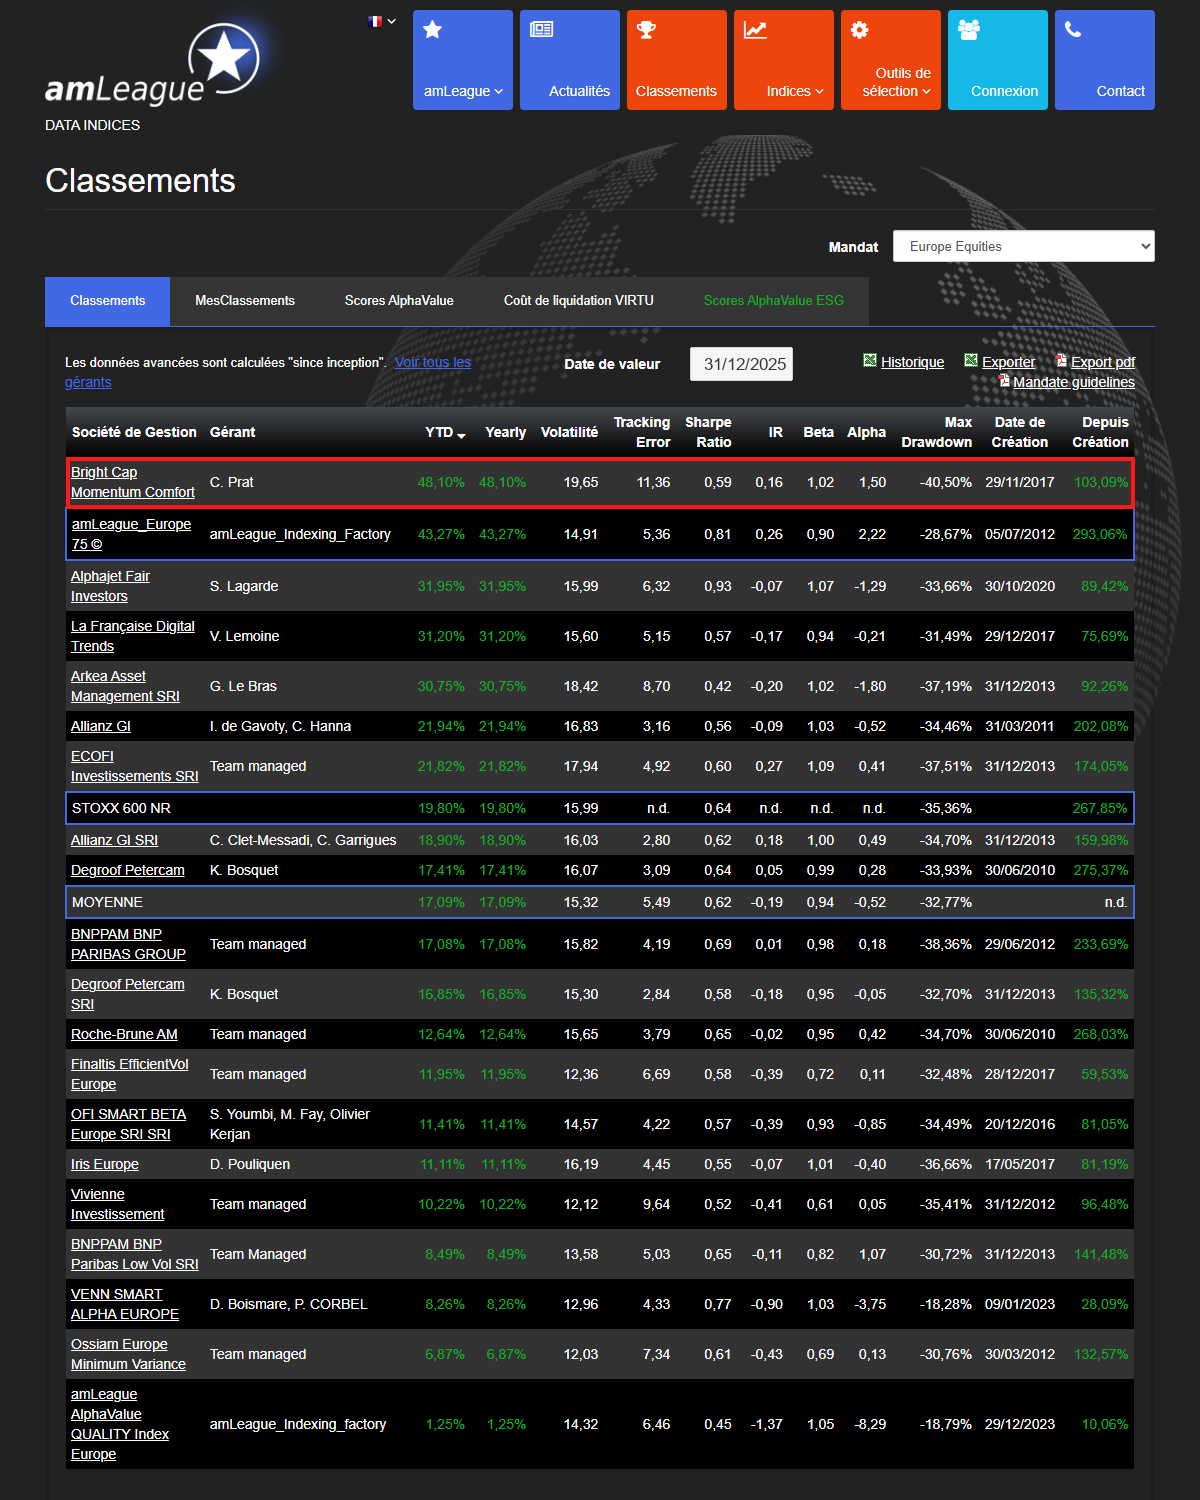Viewport: 1200px width, 1500px height.
Task: Open Finaltis EfficientVol Europe link
Action: pos(130,1074)
